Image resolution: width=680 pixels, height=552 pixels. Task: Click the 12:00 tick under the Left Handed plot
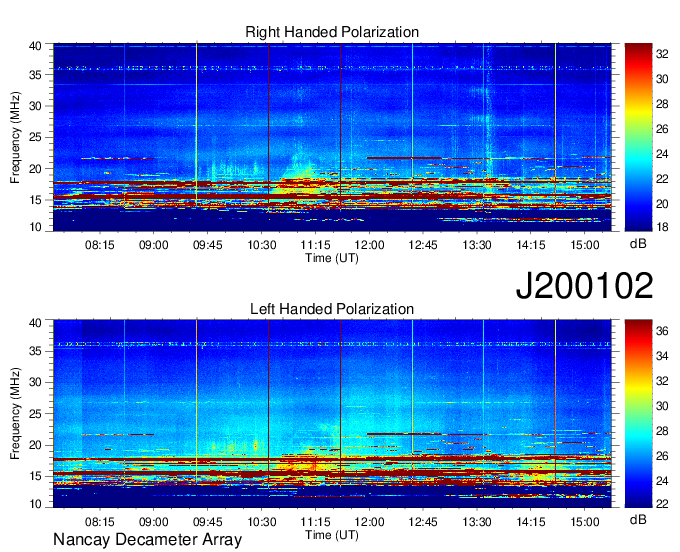(369, 522)
